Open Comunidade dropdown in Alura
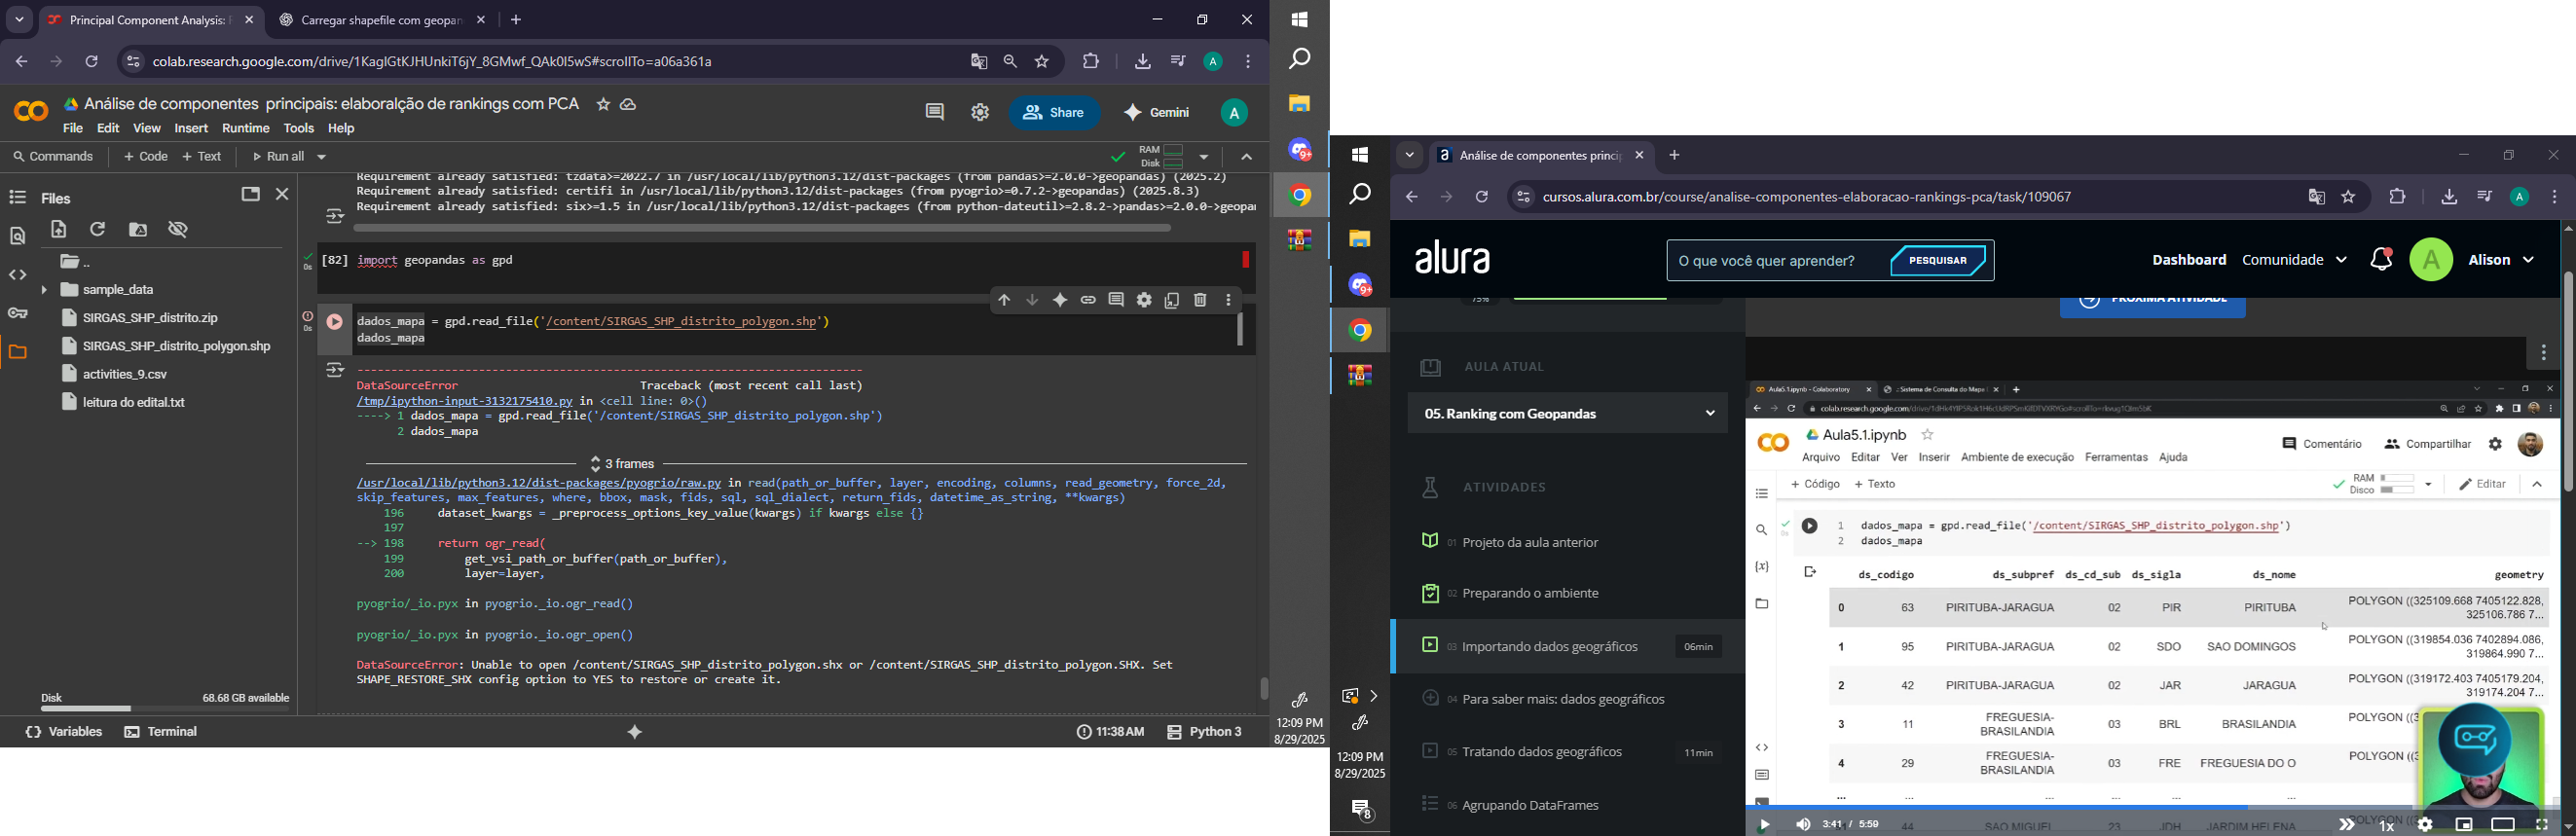2576x836 pixels. click(x=2295, y=260)
